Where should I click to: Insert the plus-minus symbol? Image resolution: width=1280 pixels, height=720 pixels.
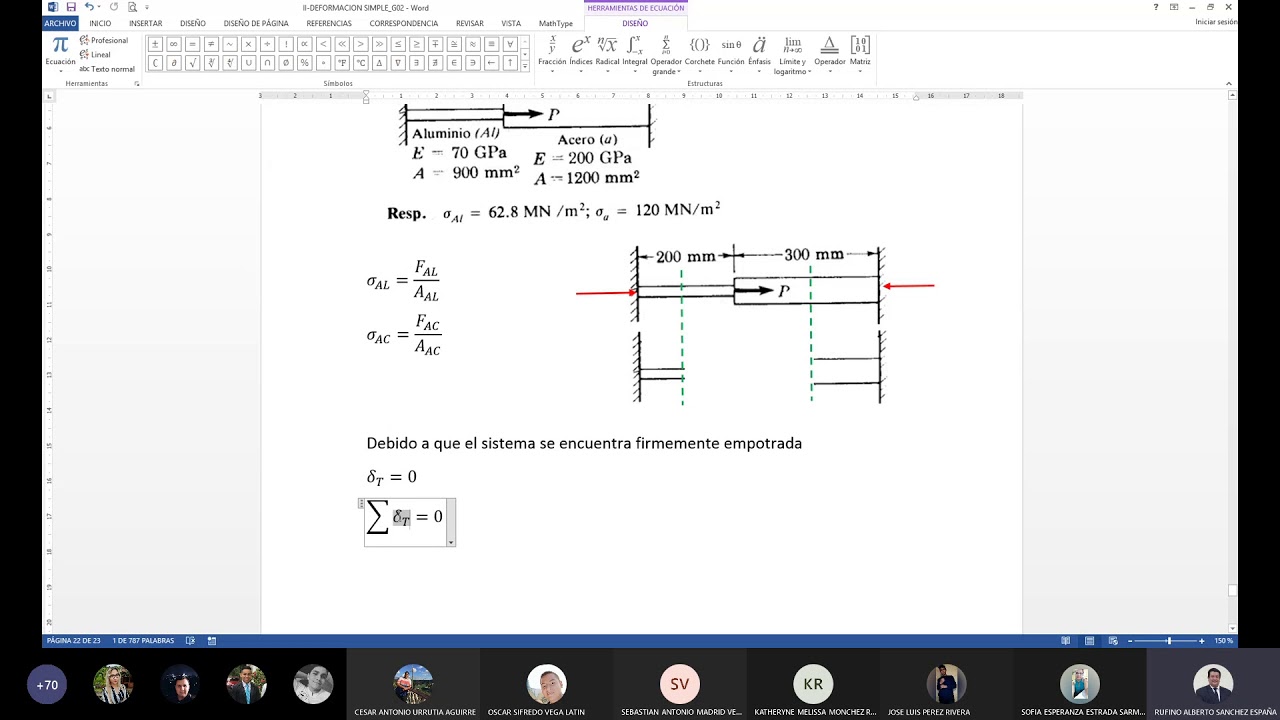point(155,44)
